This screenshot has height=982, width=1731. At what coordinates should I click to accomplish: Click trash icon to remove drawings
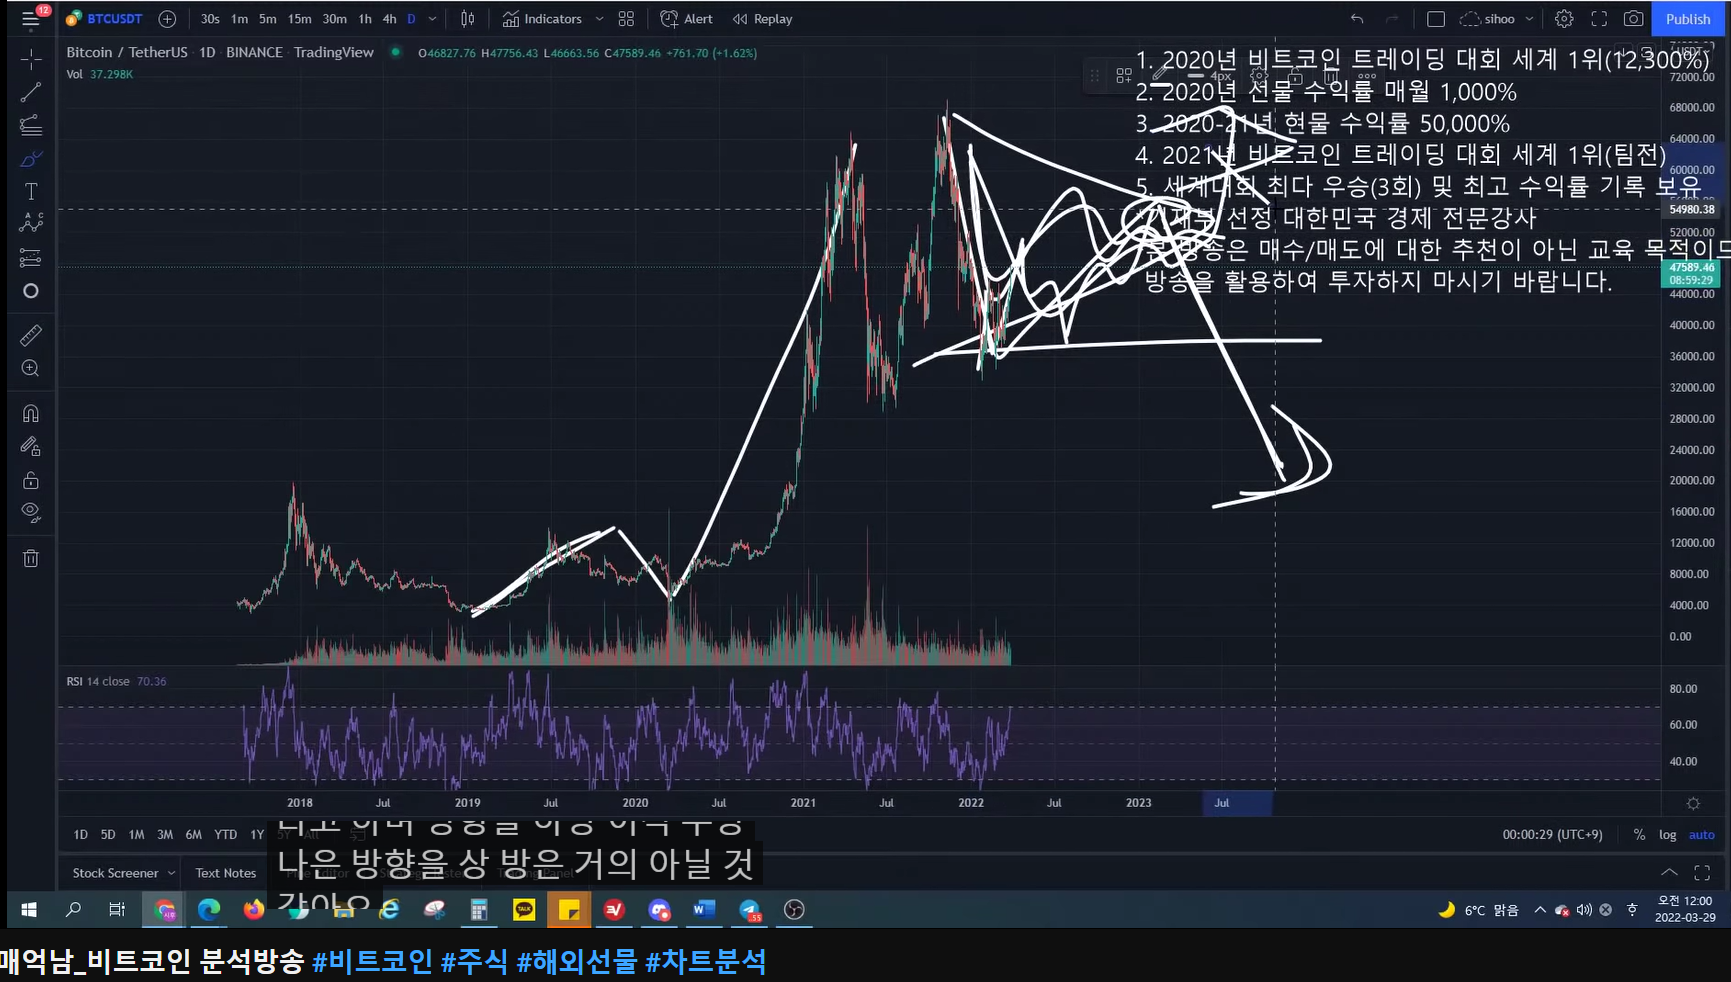31,558
